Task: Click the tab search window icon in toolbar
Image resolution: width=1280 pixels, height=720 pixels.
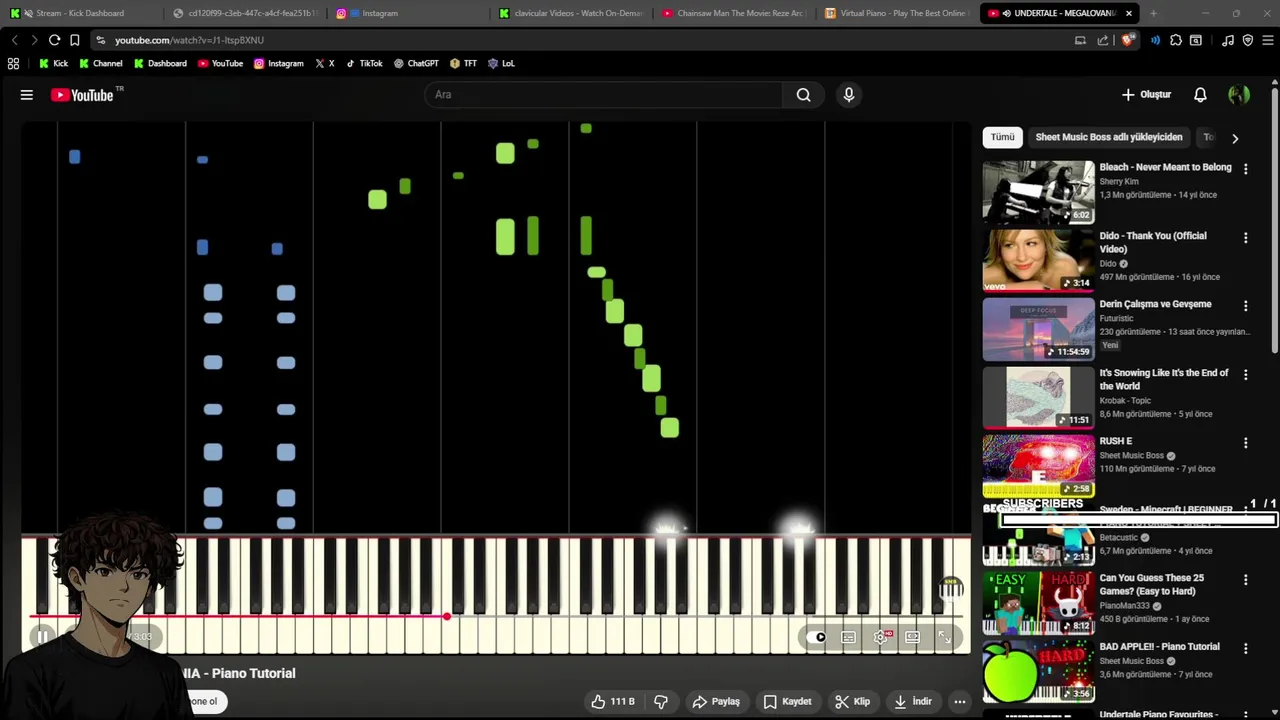Action: [1196, 40]
